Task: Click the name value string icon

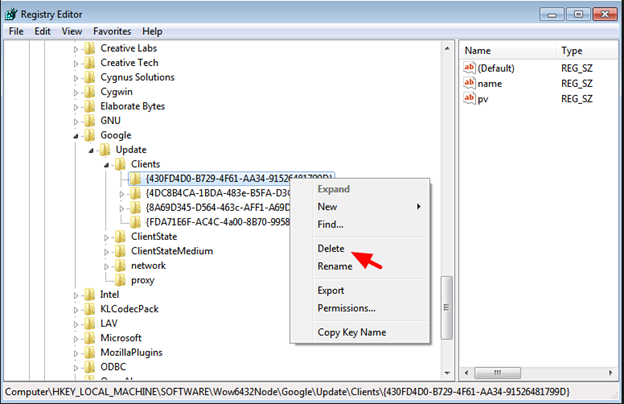Action: tap(469, 83)
